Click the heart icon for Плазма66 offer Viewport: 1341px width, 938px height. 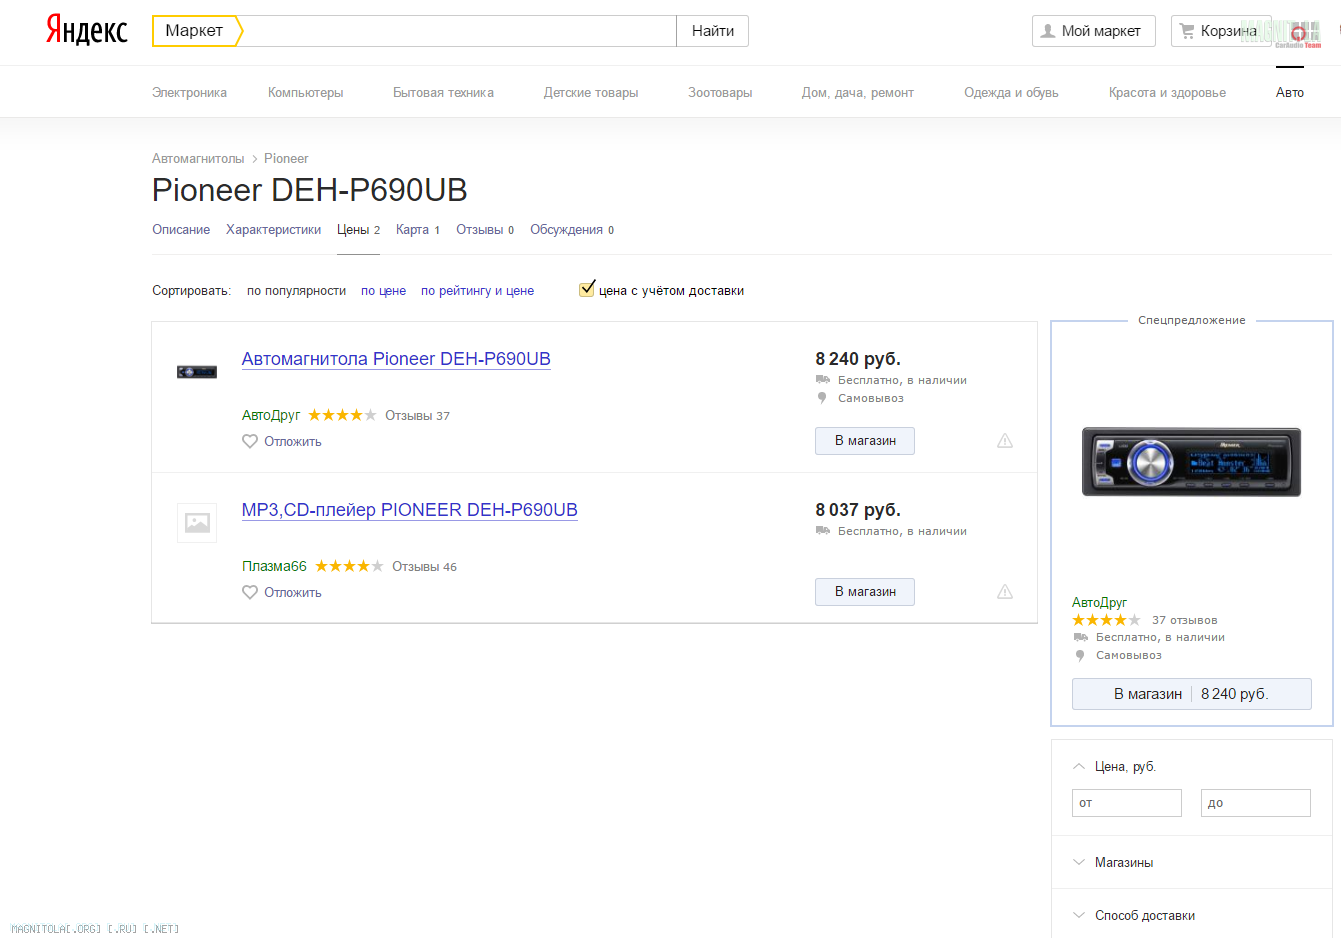[250, 592]
